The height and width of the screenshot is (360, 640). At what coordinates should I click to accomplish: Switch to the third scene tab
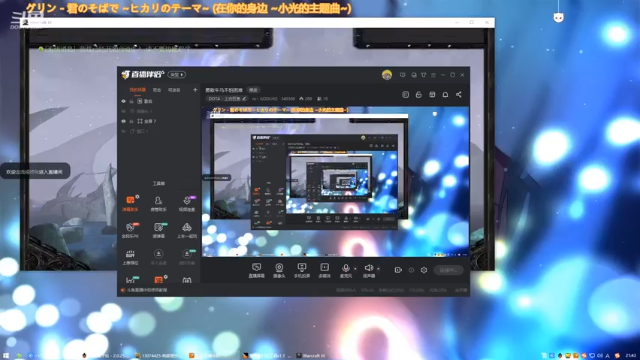[174, 90]
